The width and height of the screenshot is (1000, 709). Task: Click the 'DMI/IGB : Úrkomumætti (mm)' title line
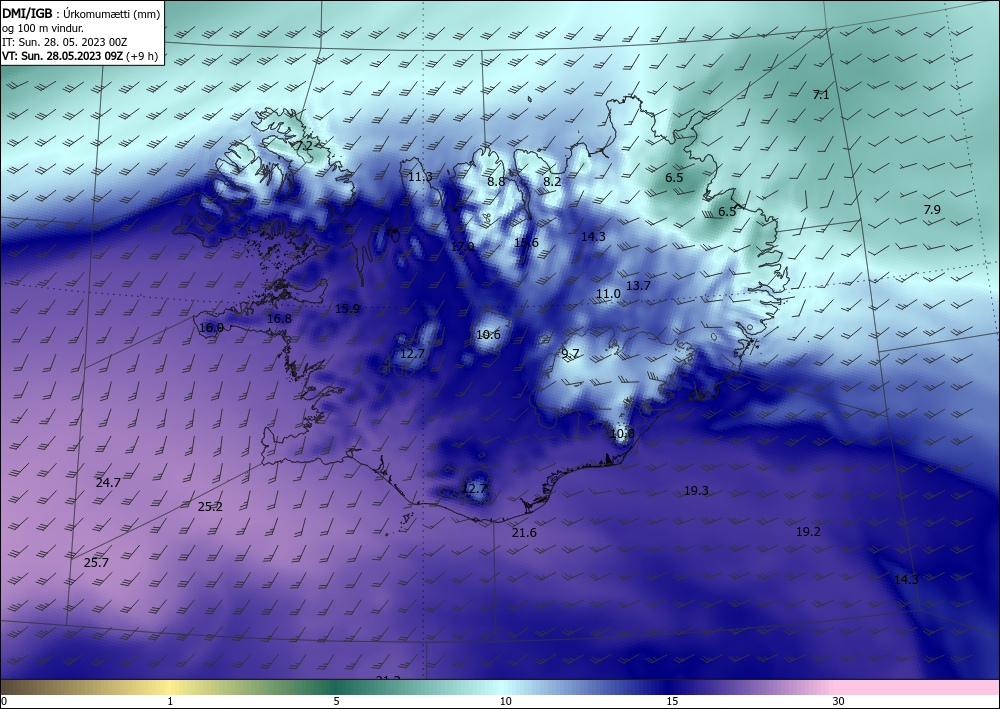[81, 14]
